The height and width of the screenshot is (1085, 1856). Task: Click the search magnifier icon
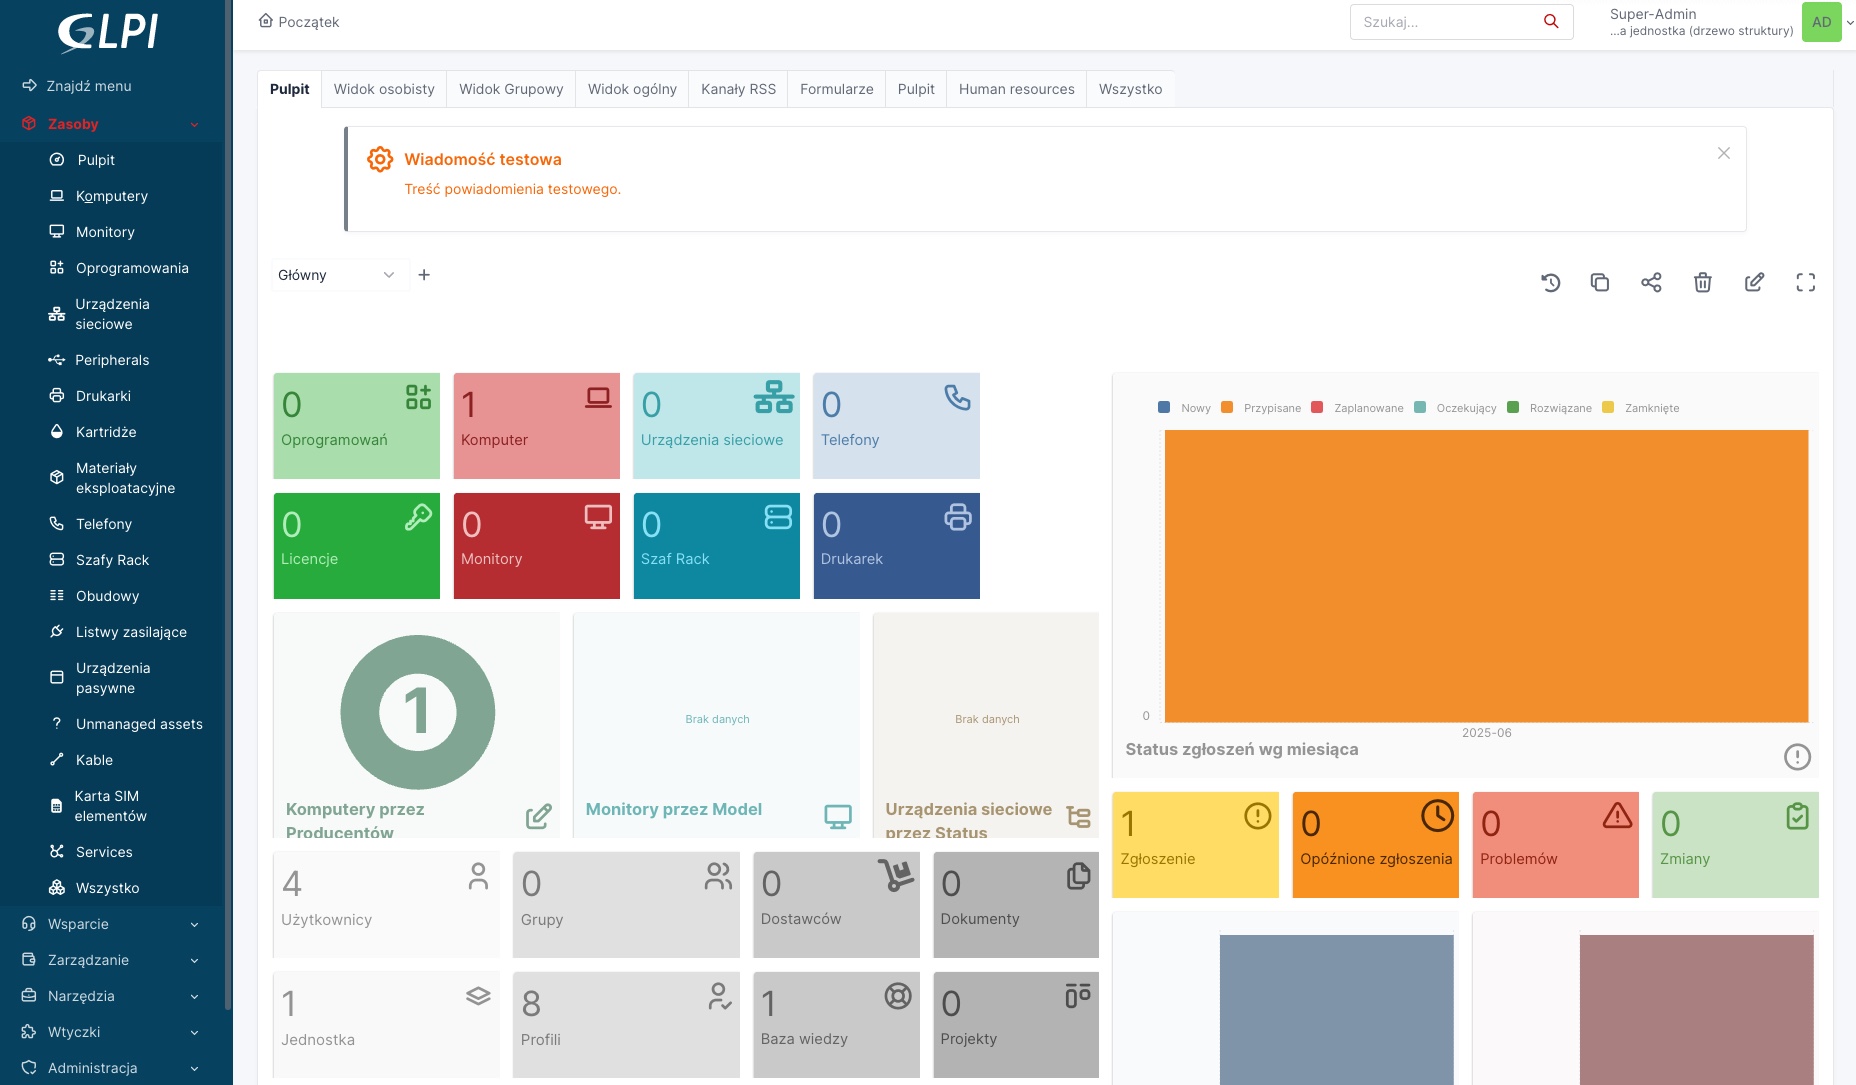point(1551,22)
